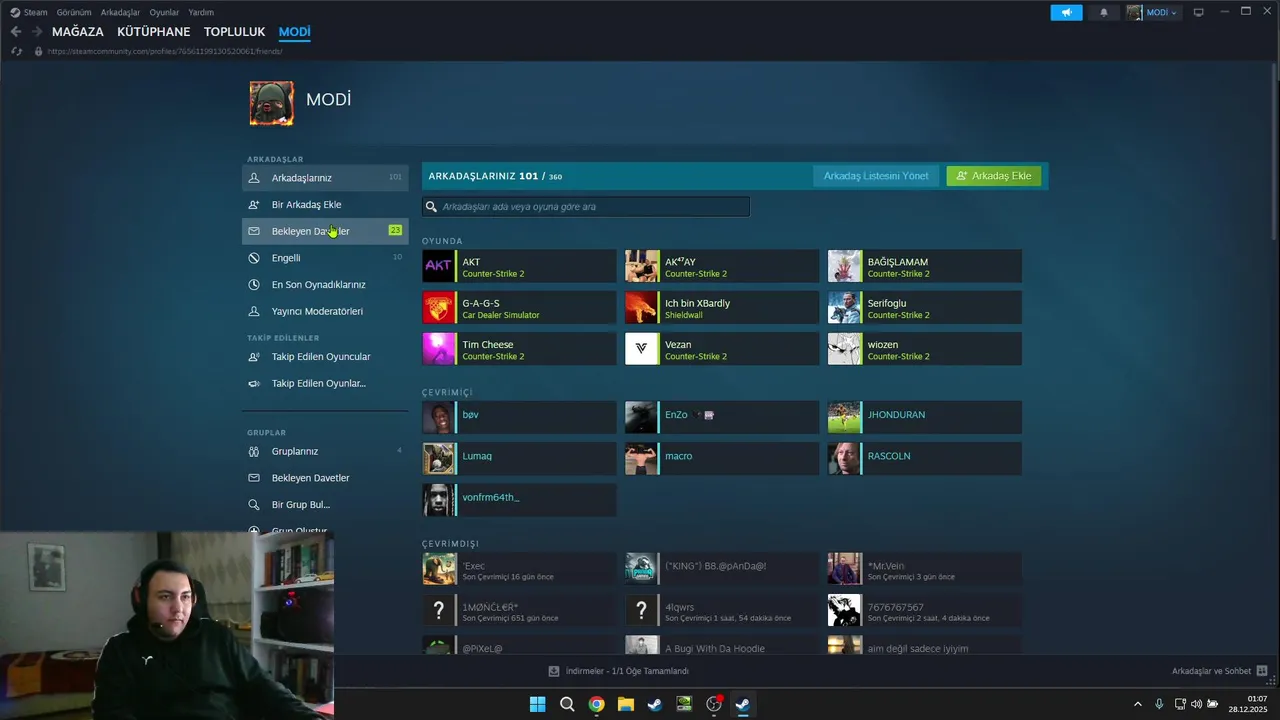Open wiozen friend card
Viewport: 1280px width, 720px height.
[x=925, y=349]
